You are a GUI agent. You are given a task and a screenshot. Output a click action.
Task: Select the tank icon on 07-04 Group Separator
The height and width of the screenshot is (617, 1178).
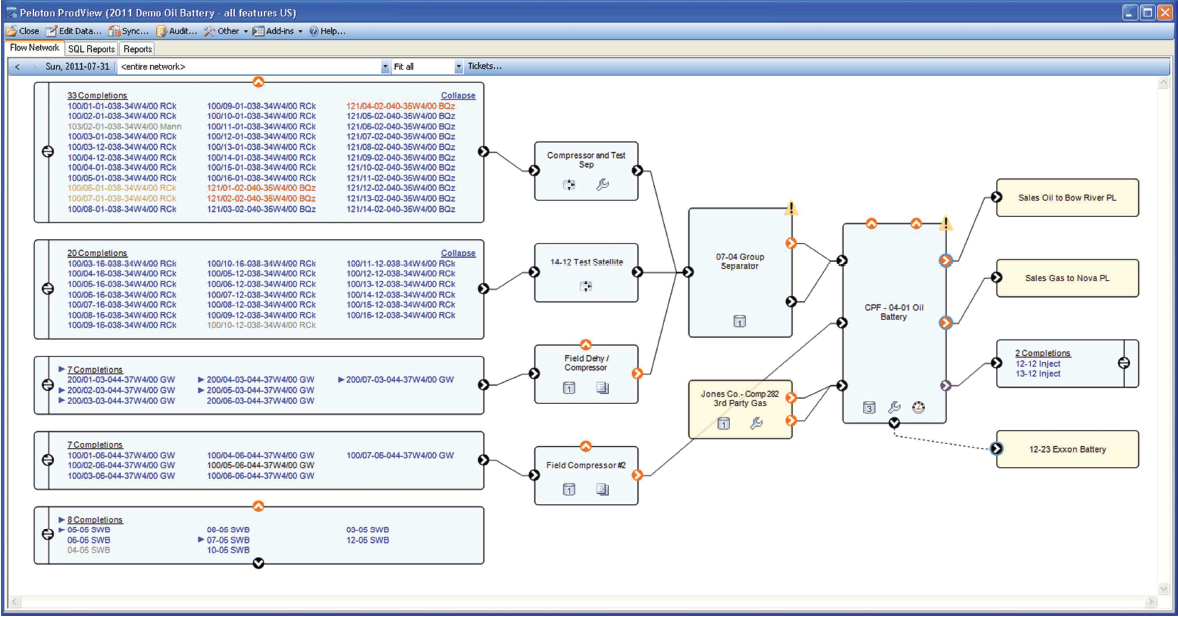click(x=738, y=321)
